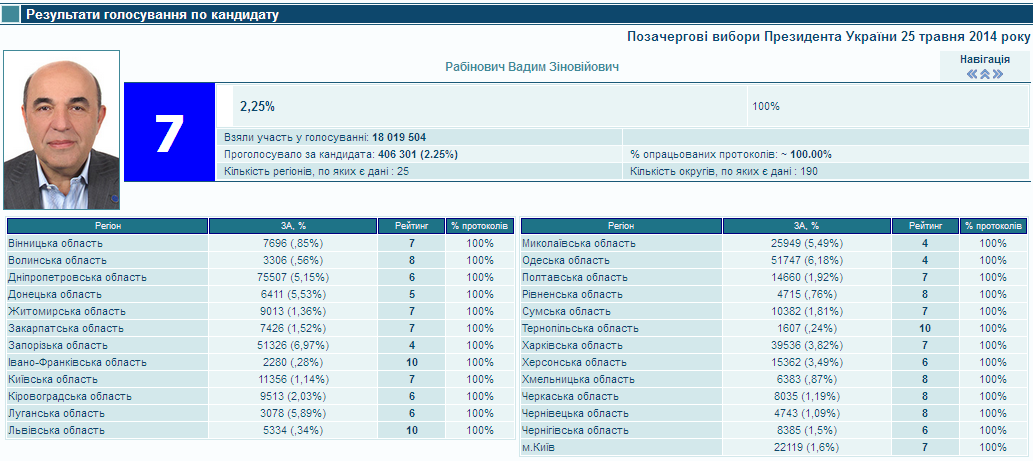Click the teal square icon in header
Viewport: 1033px width, 461px height.
coord(11,15)
